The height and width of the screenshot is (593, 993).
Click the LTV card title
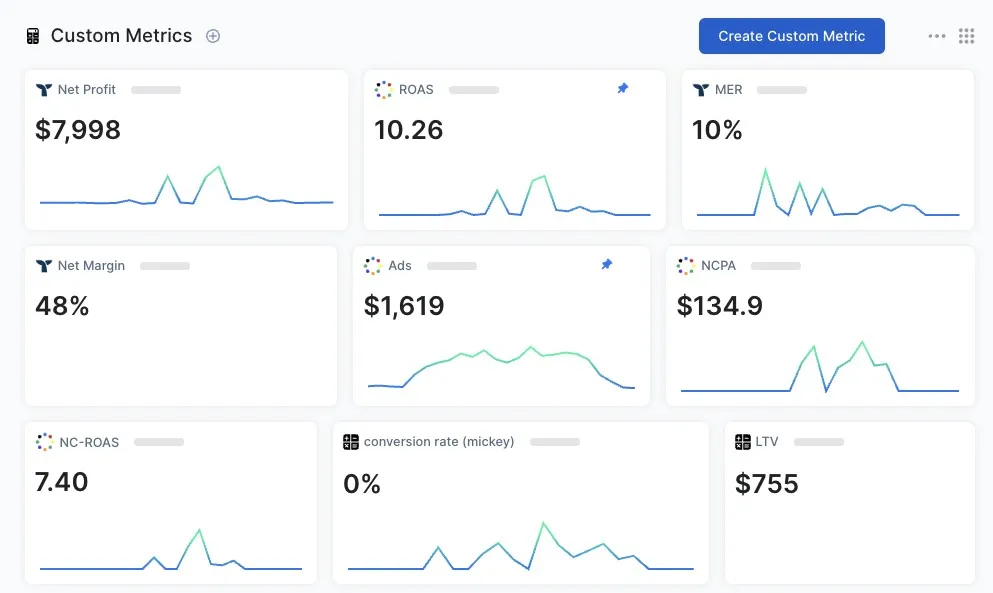(766, 442)
